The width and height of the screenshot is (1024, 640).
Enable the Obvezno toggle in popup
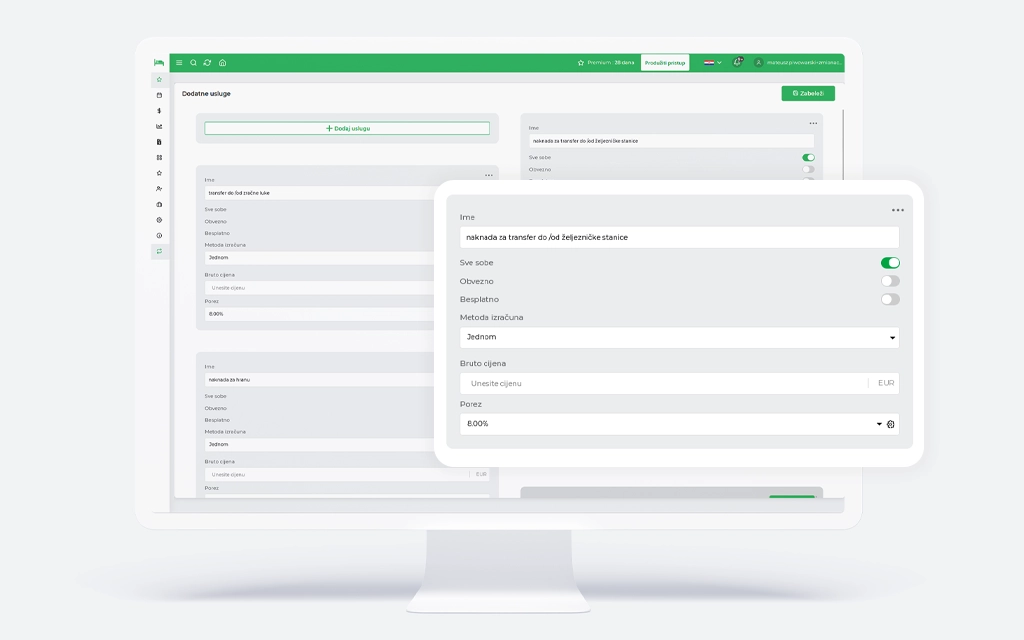(889, 281)
